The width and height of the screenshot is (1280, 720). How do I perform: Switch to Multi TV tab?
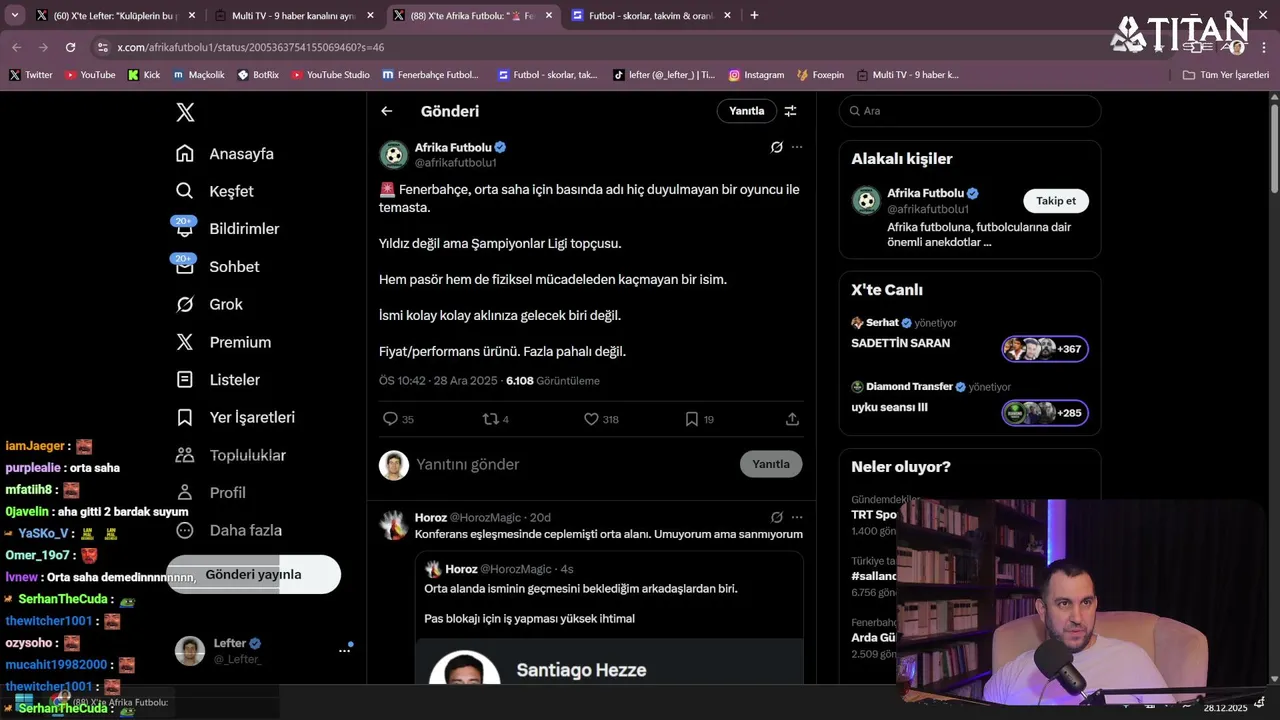click(293, 16)
